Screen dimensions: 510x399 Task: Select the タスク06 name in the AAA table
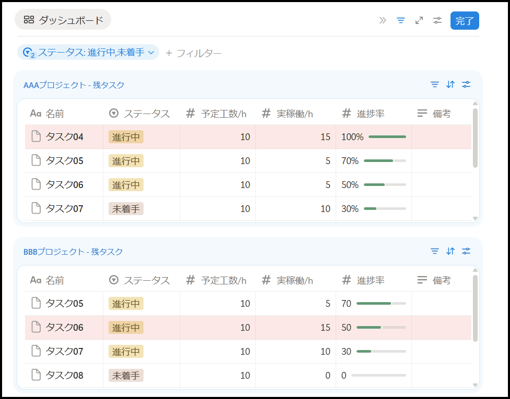pyautogui.click(x=64, y=184)
